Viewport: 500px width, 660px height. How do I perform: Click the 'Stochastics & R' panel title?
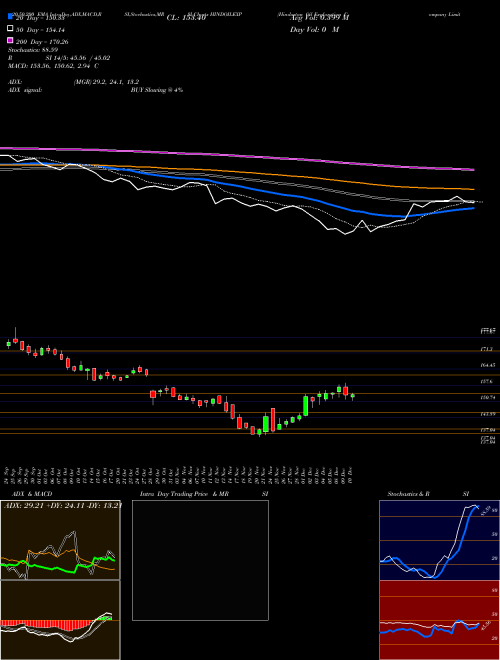click(408, 494)
